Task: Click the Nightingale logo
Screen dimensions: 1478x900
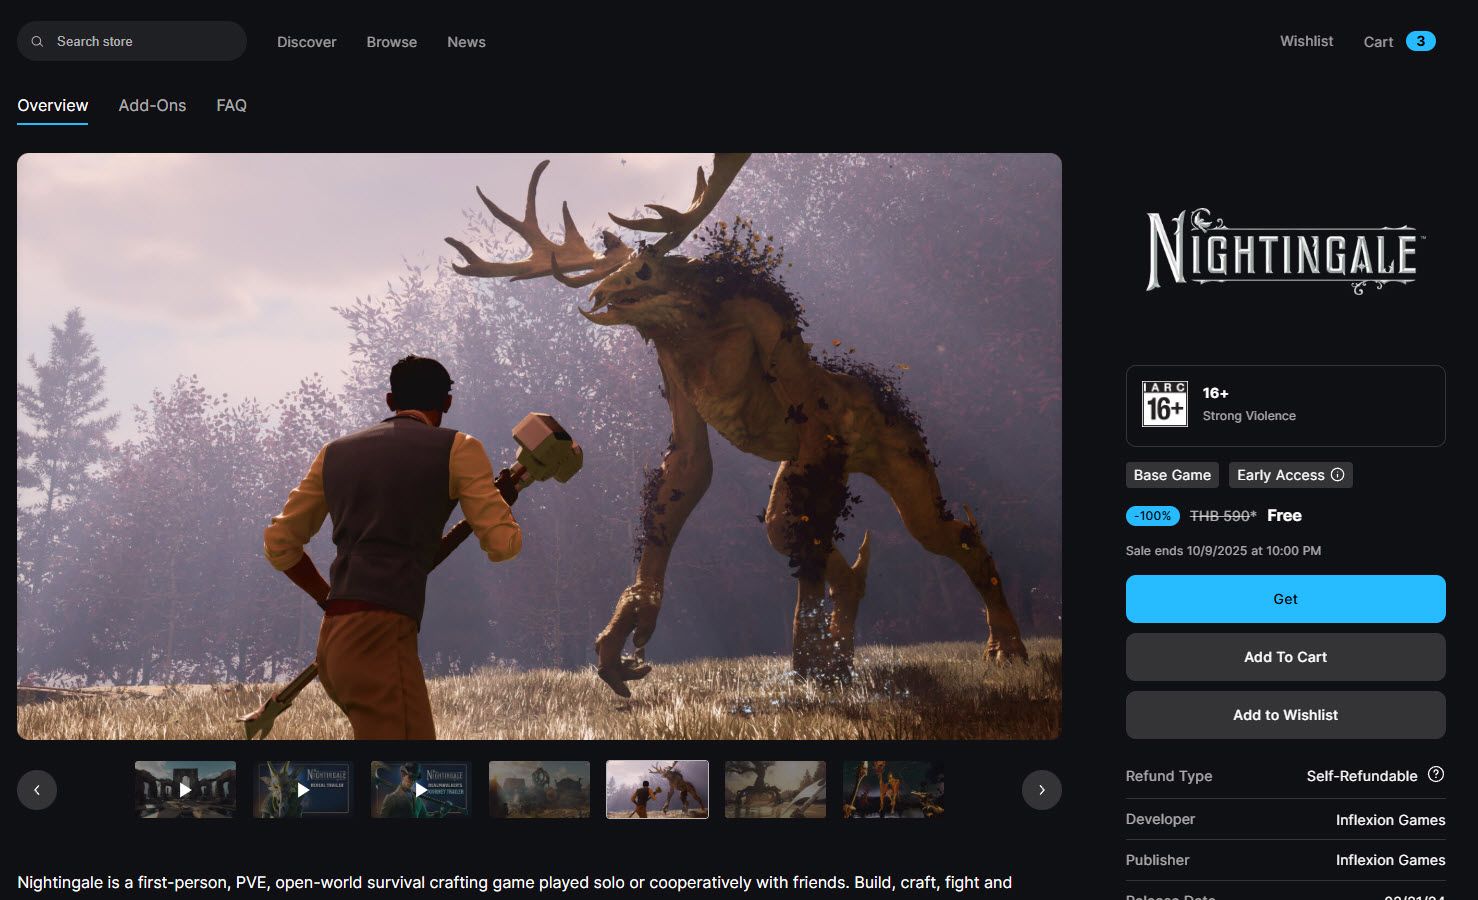Action: point(1285,251)
